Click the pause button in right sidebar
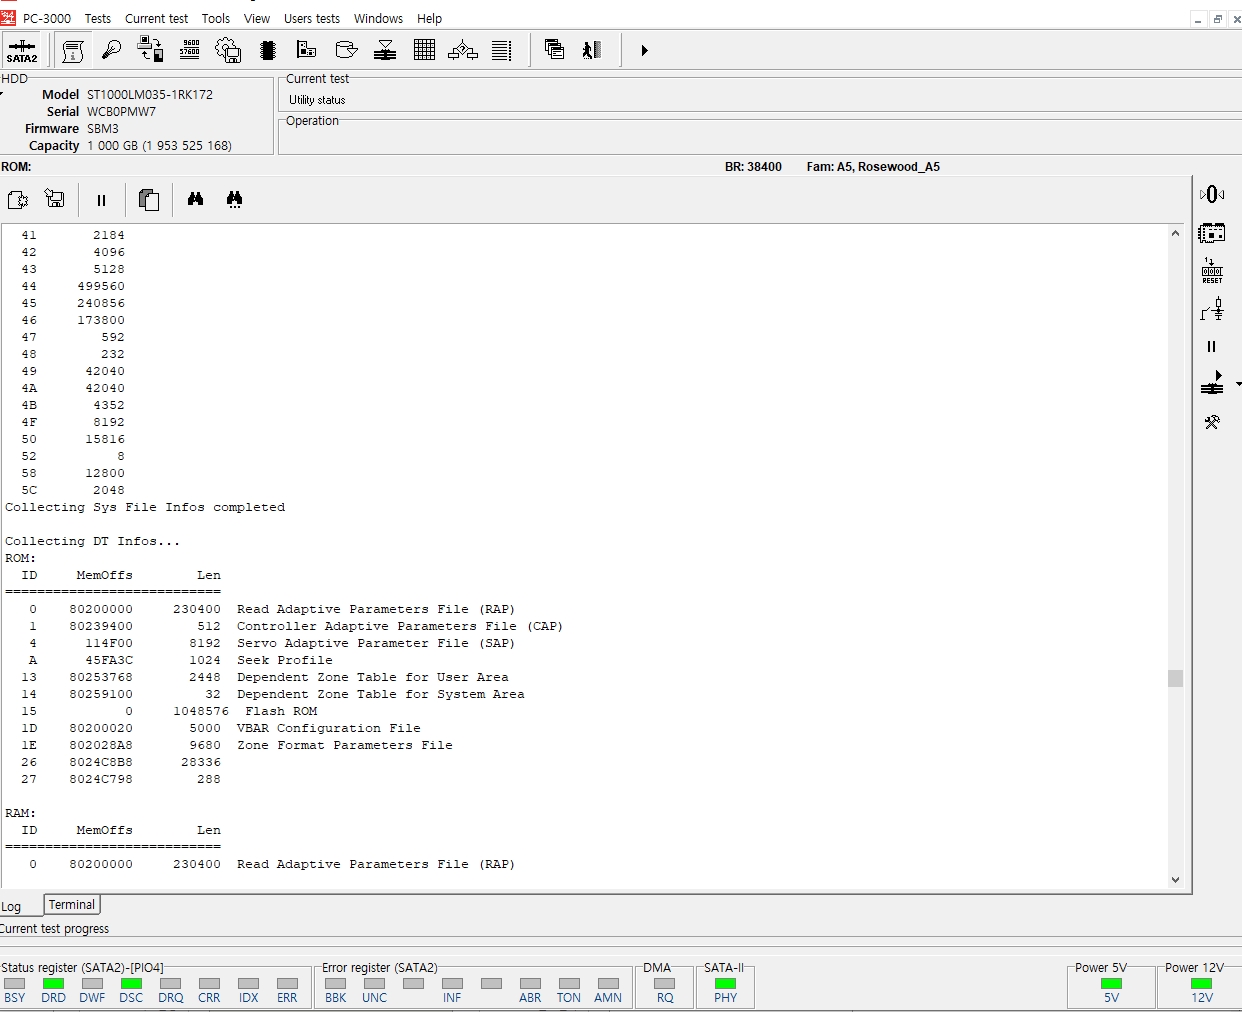Viewport: 1242px width, 1012px height. [x=1211, y=347]
